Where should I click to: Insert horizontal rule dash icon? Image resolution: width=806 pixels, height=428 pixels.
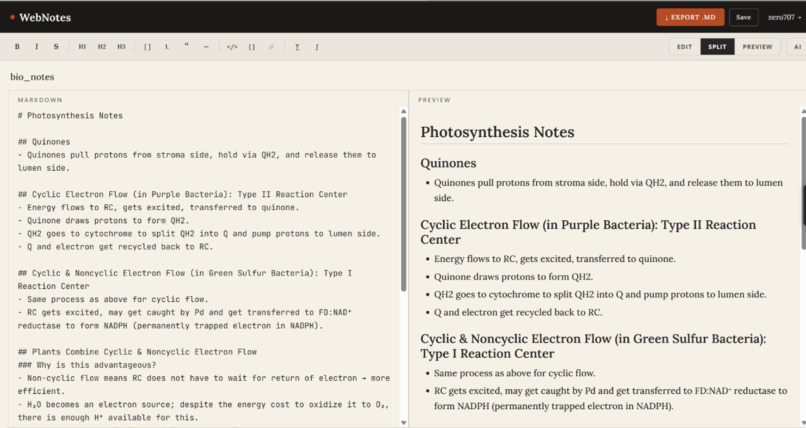coord(206,47)
